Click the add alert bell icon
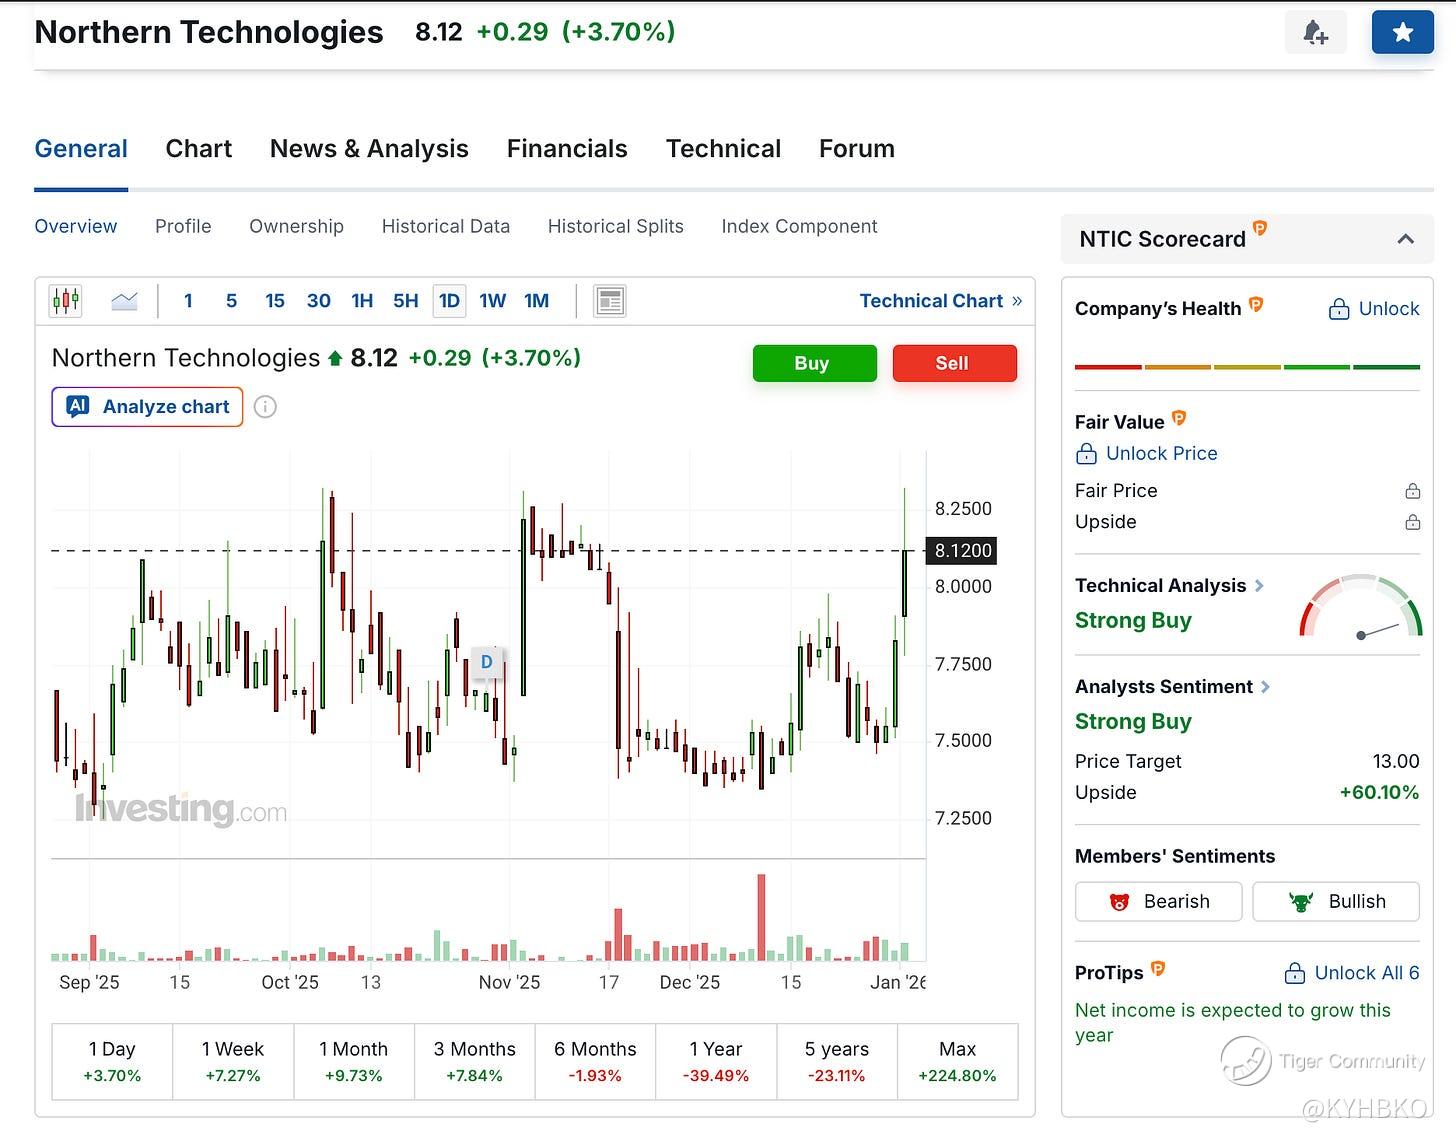The width and height of the screenshot is (1456, 1142). pos(1315,33)
